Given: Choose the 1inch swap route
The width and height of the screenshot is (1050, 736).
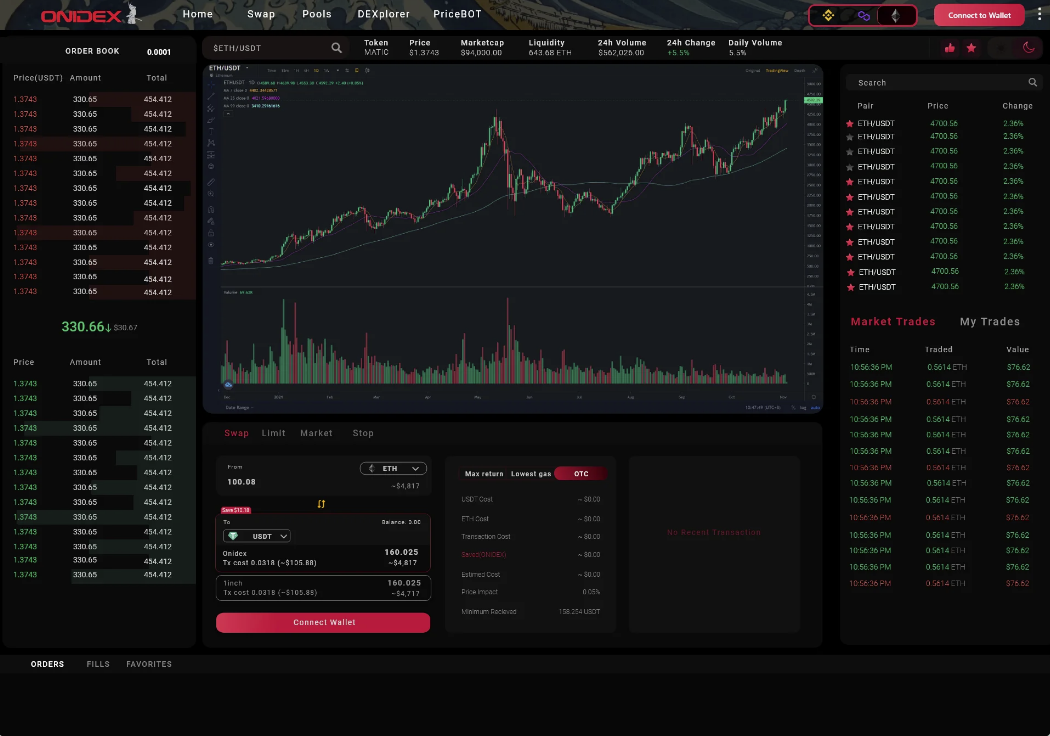Looking at the screenshot, I should tap(323, 588).
